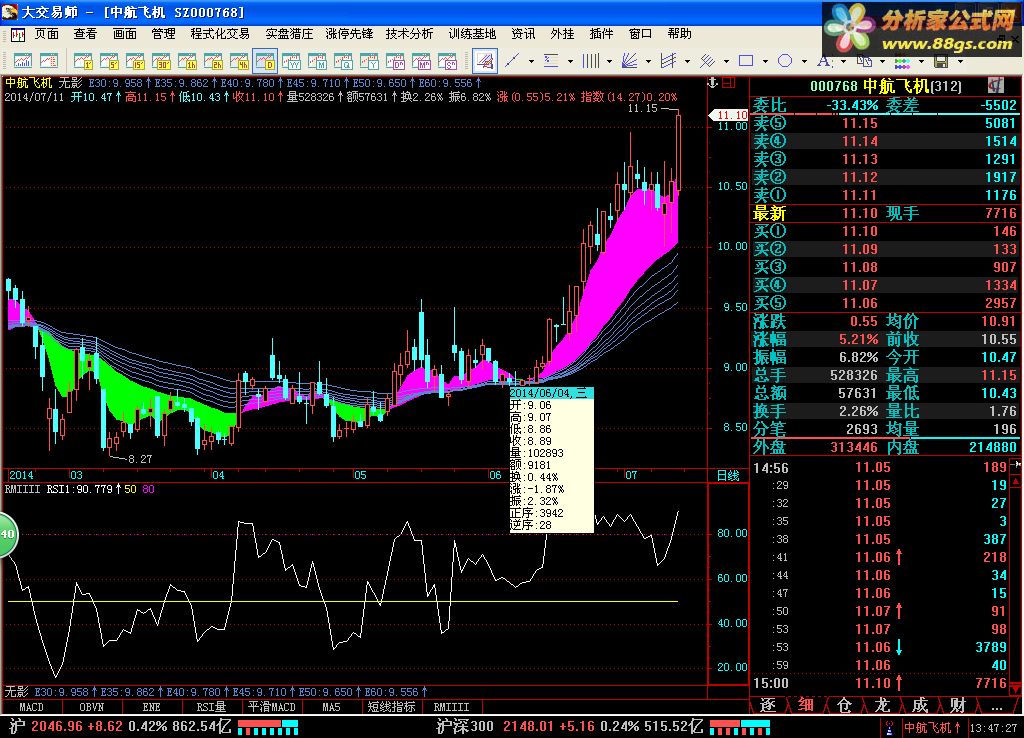Open the price-volume chart view icon
The image size is (1024, 738).
pos(23,61)
